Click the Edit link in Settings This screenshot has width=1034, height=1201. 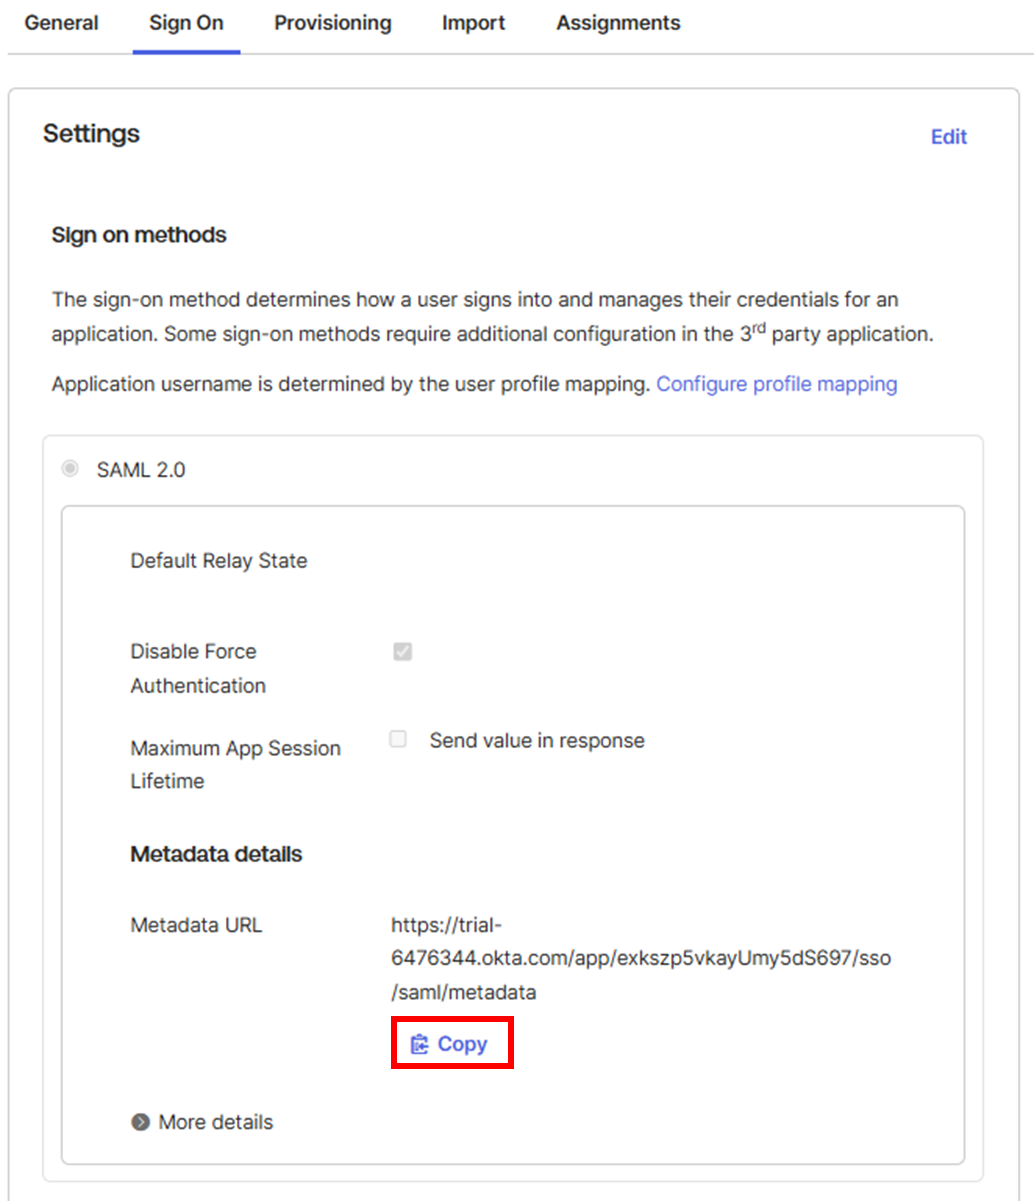[949, 137]
